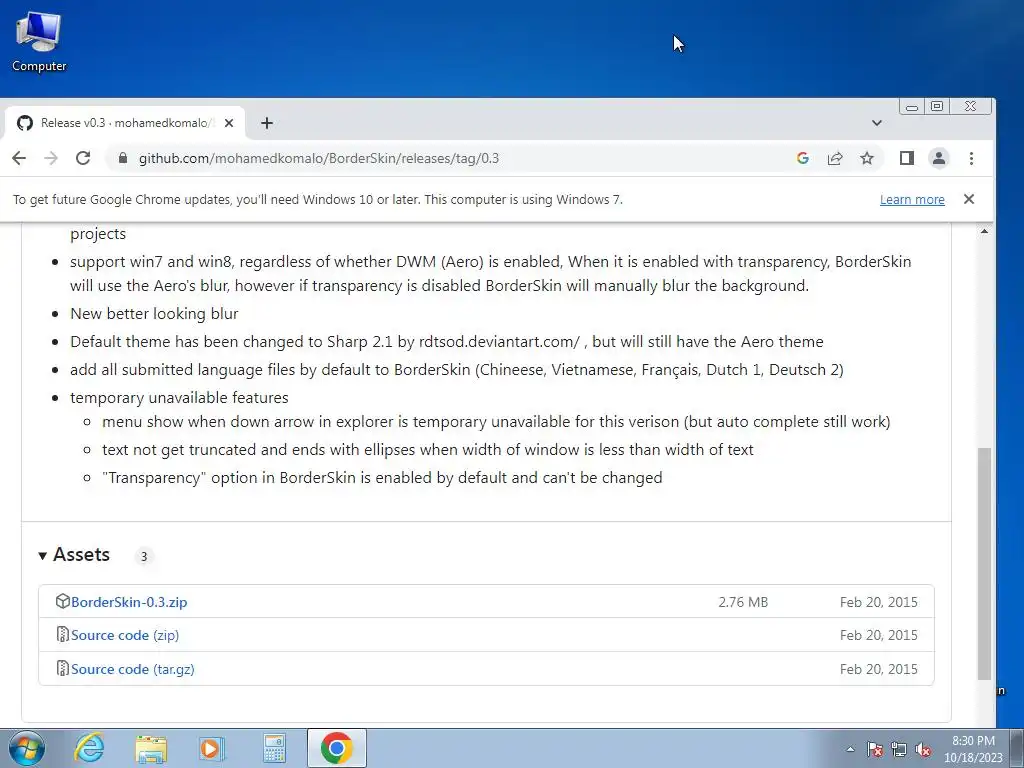Click the Default theme Sharp 2.1 line

447,342
